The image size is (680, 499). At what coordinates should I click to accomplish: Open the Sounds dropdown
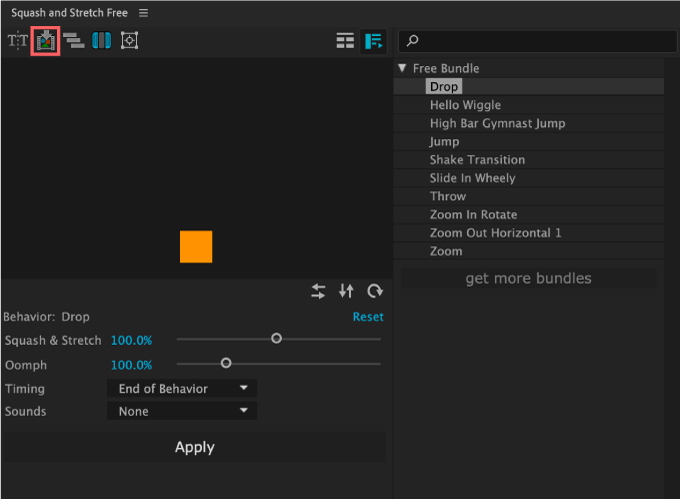tap(182, 411)
